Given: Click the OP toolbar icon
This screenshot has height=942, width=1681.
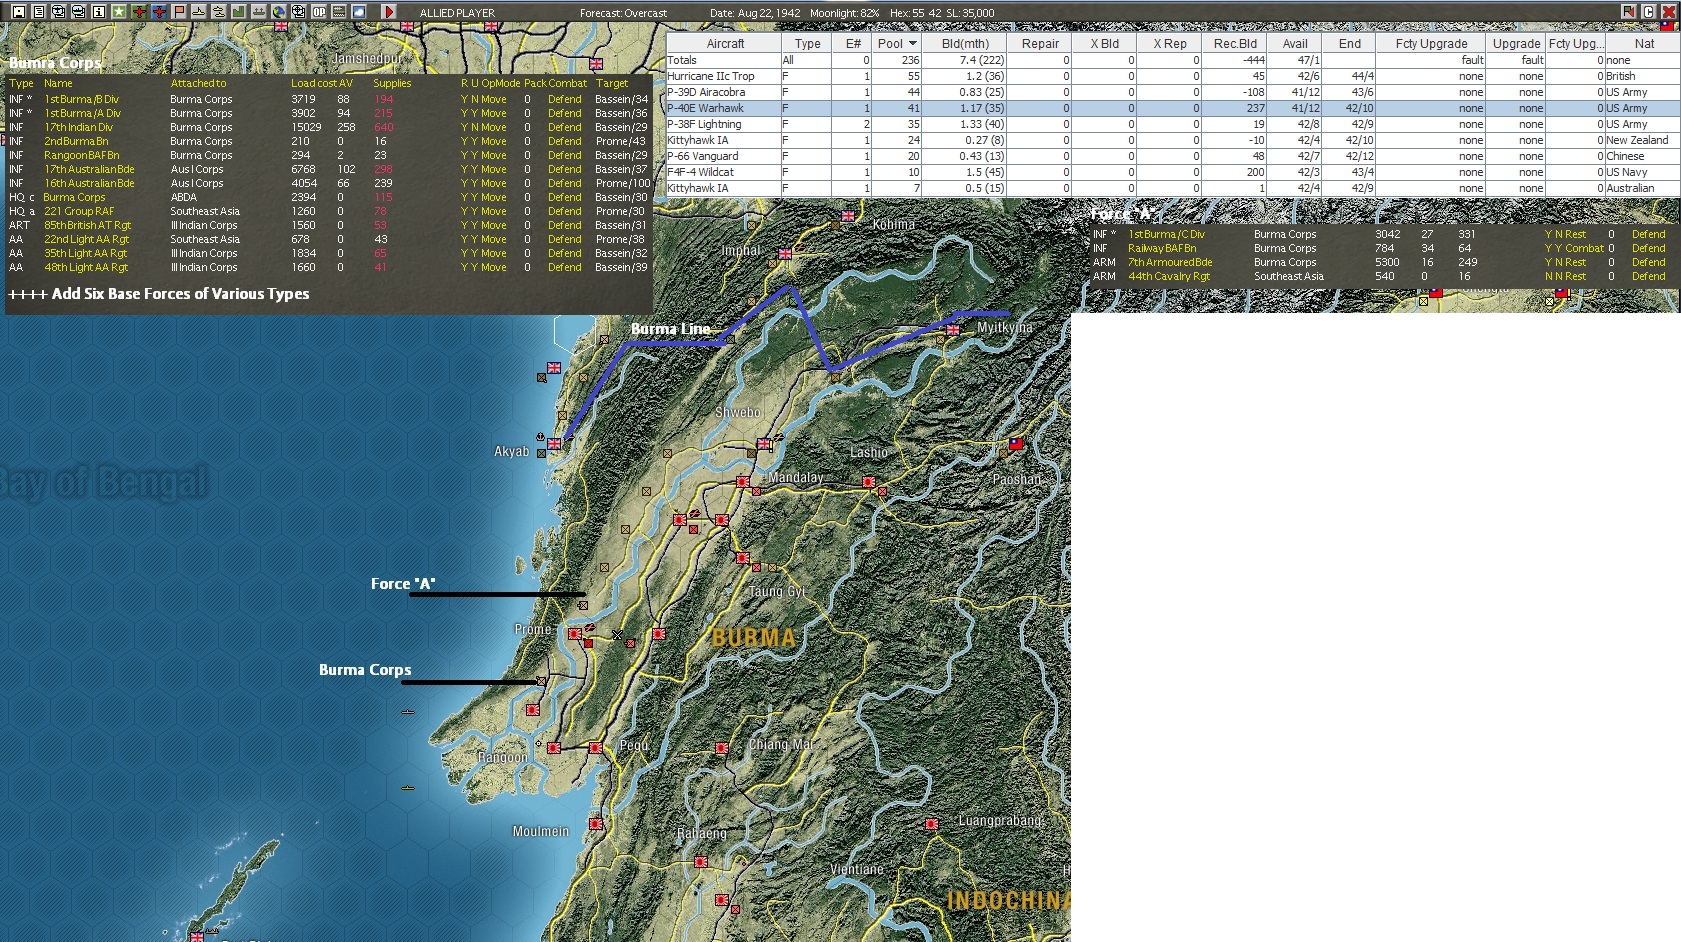Looking at the screenshot, I should [318, 12].
